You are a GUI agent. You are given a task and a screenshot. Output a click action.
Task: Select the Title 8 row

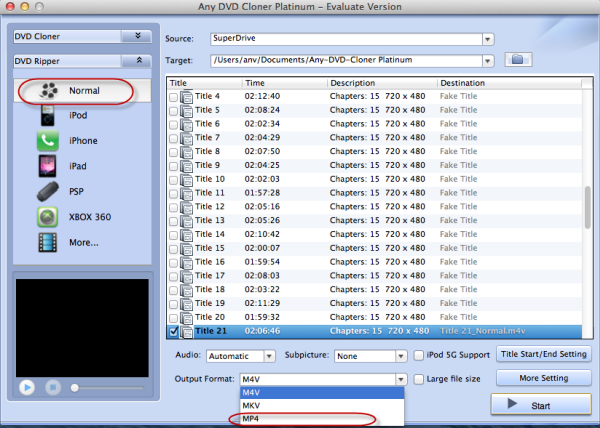coord(375,152)
